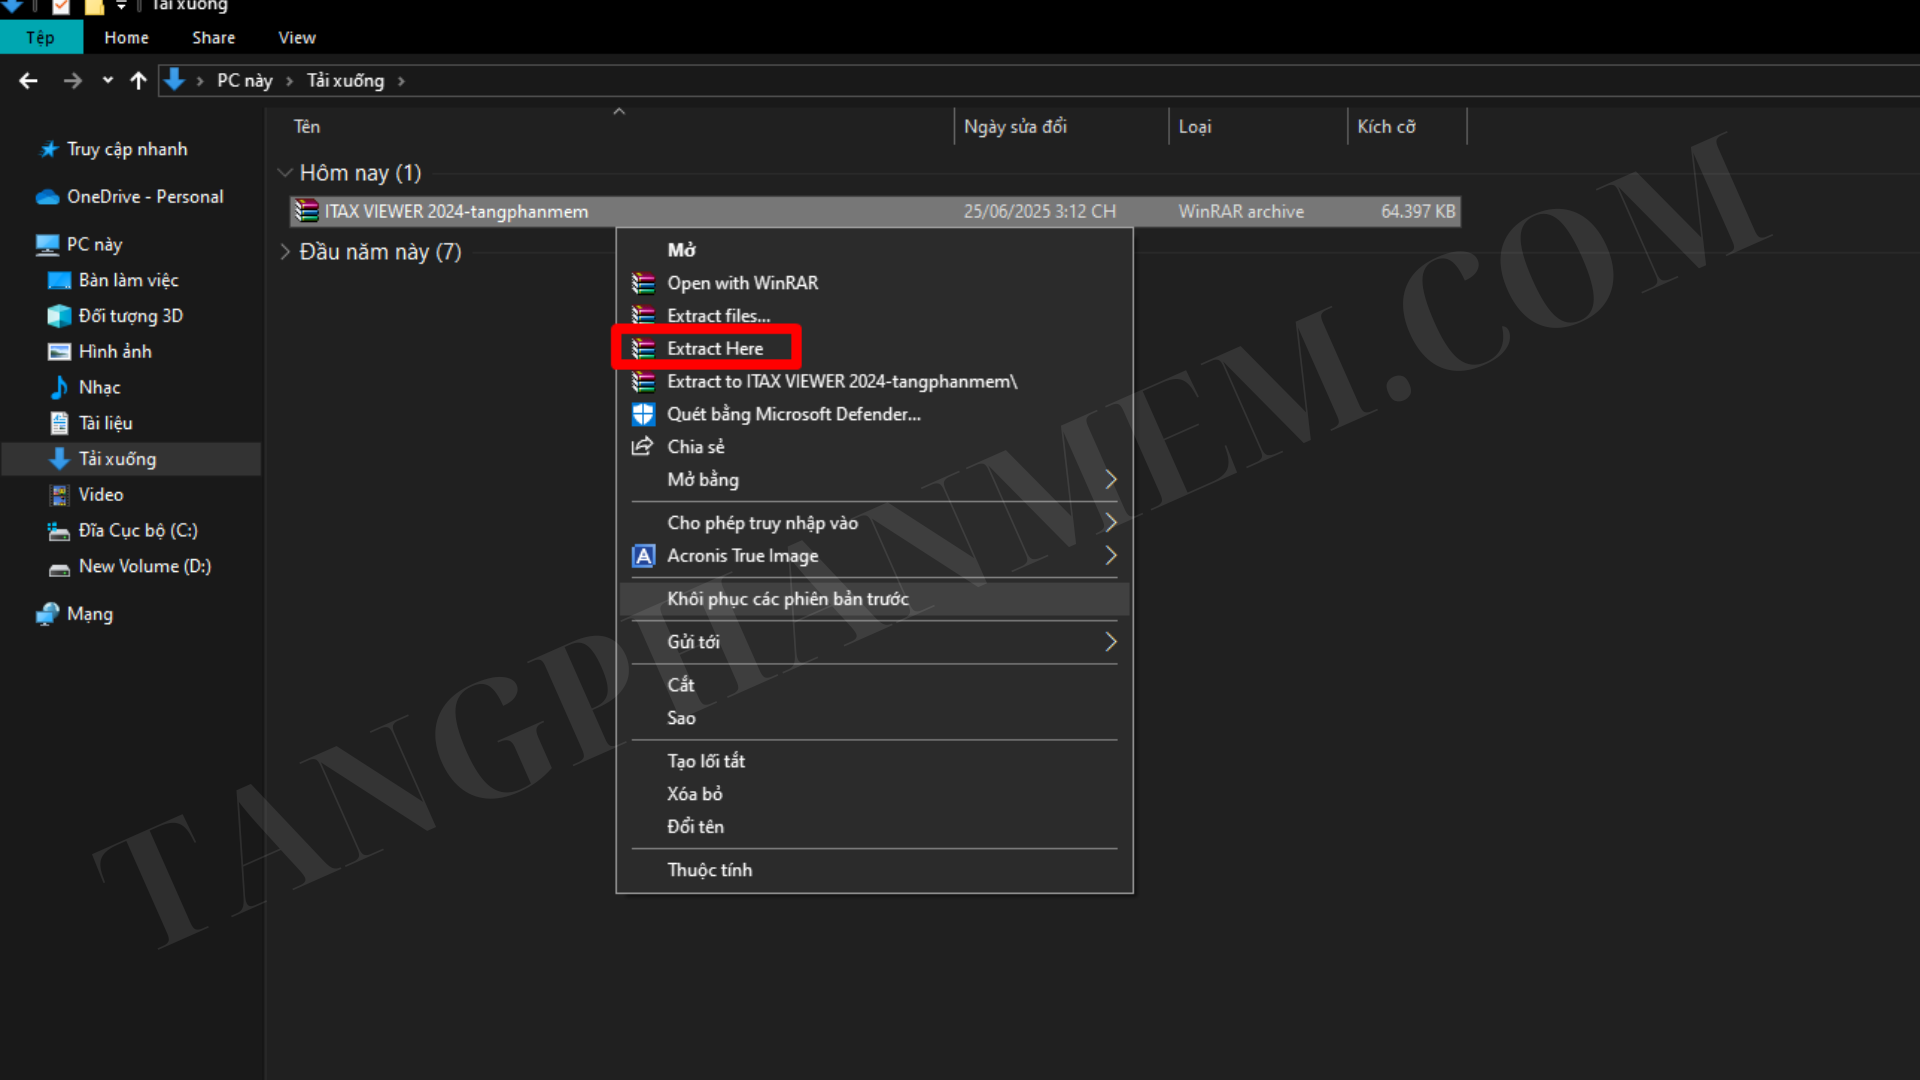
Task: Expand the Đầu năm này group
Action: tap(285, 252)
